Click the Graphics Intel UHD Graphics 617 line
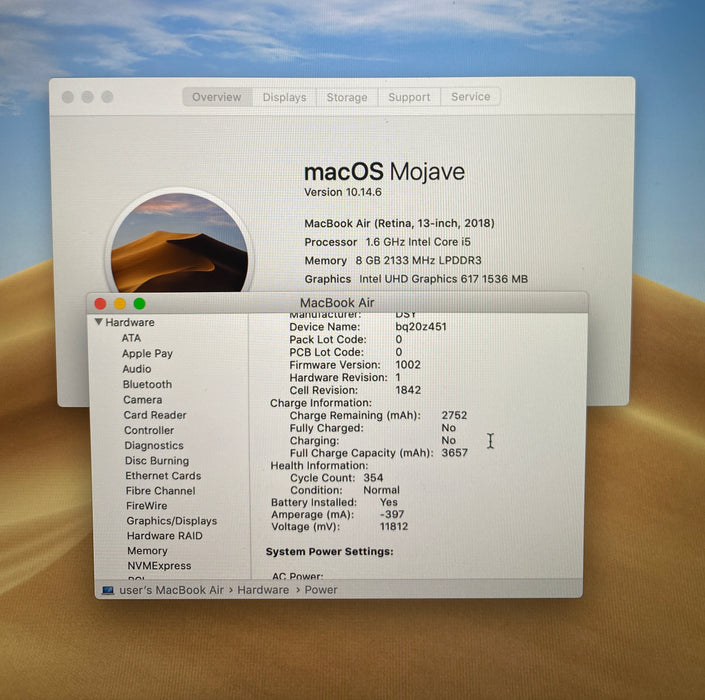 click(416, 279)
